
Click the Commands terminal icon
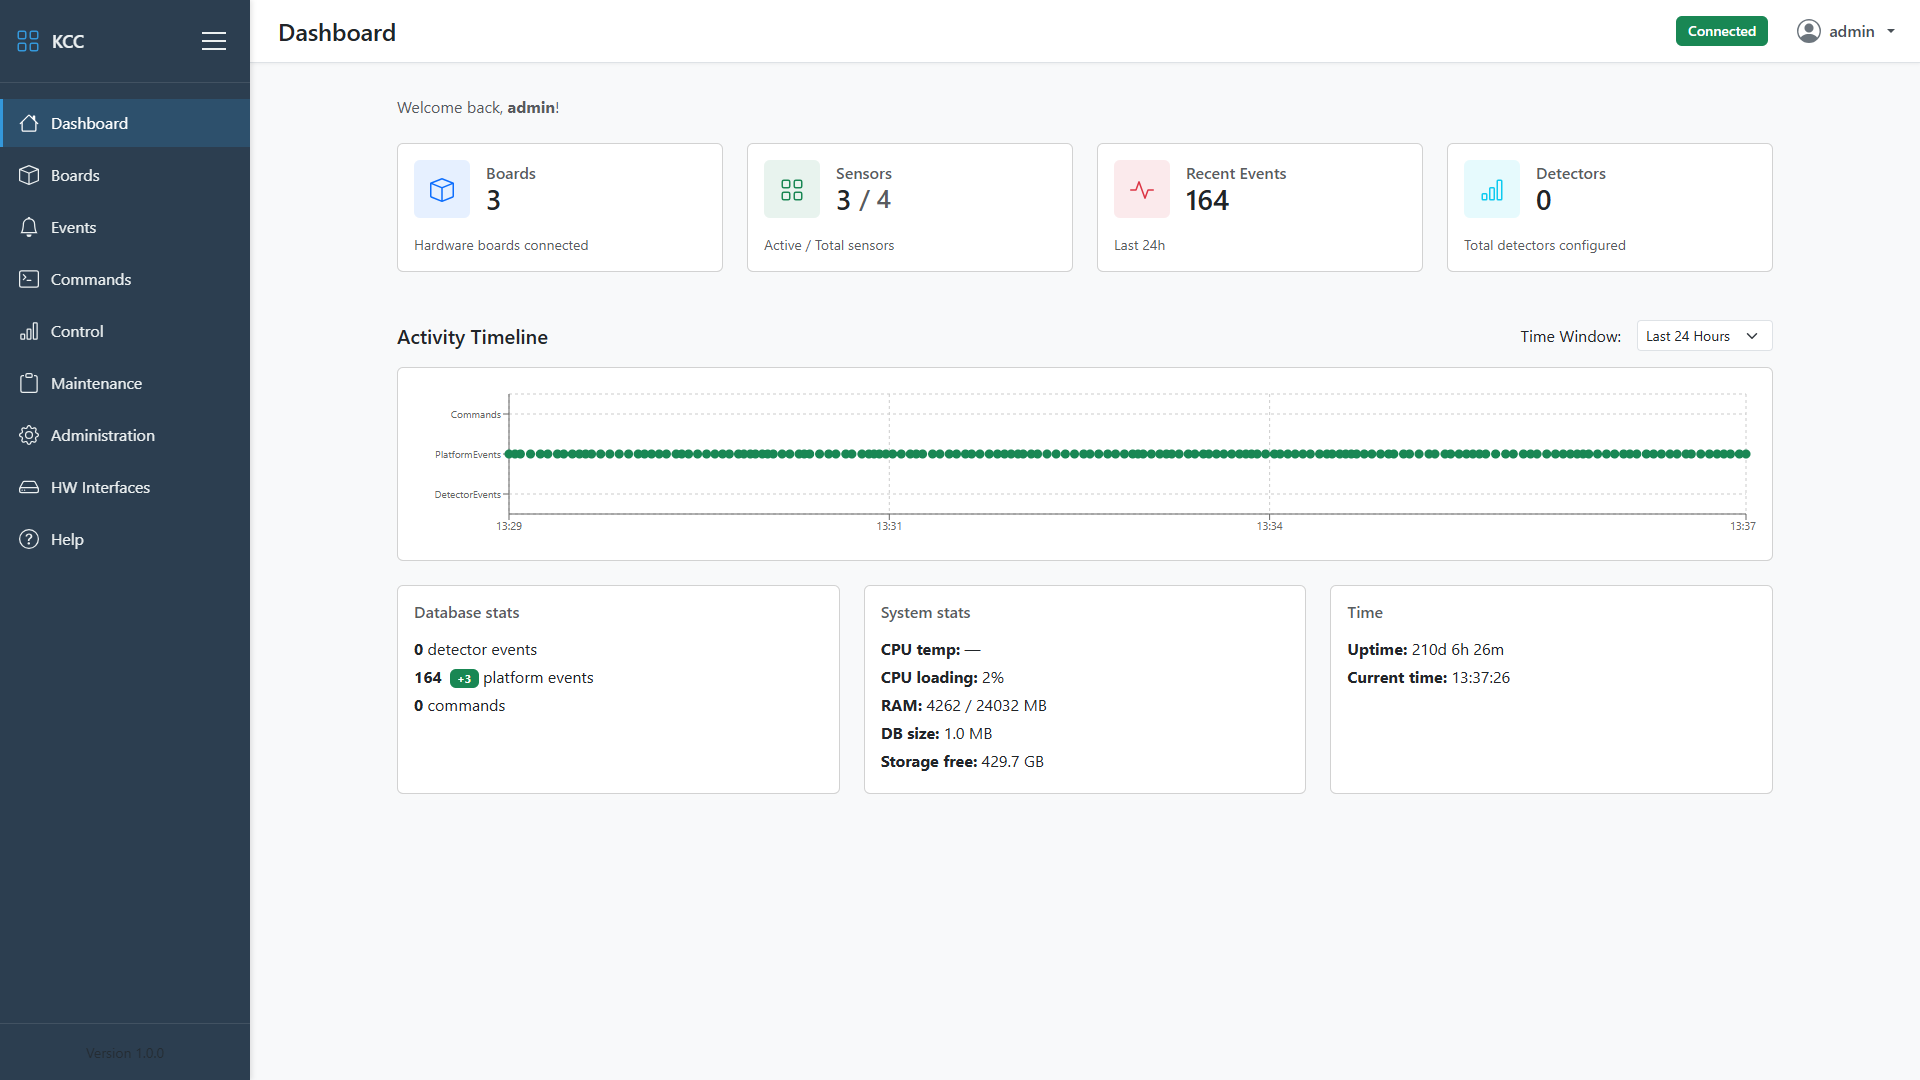click(29, 279)
